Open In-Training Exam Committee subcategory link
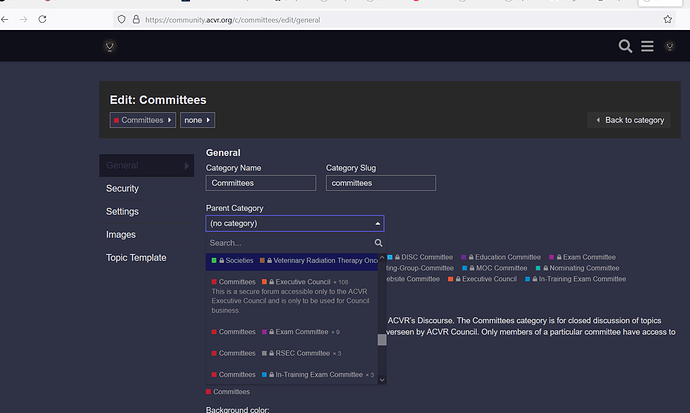Screen dimensions: 690x413 (x=576, y=279)
